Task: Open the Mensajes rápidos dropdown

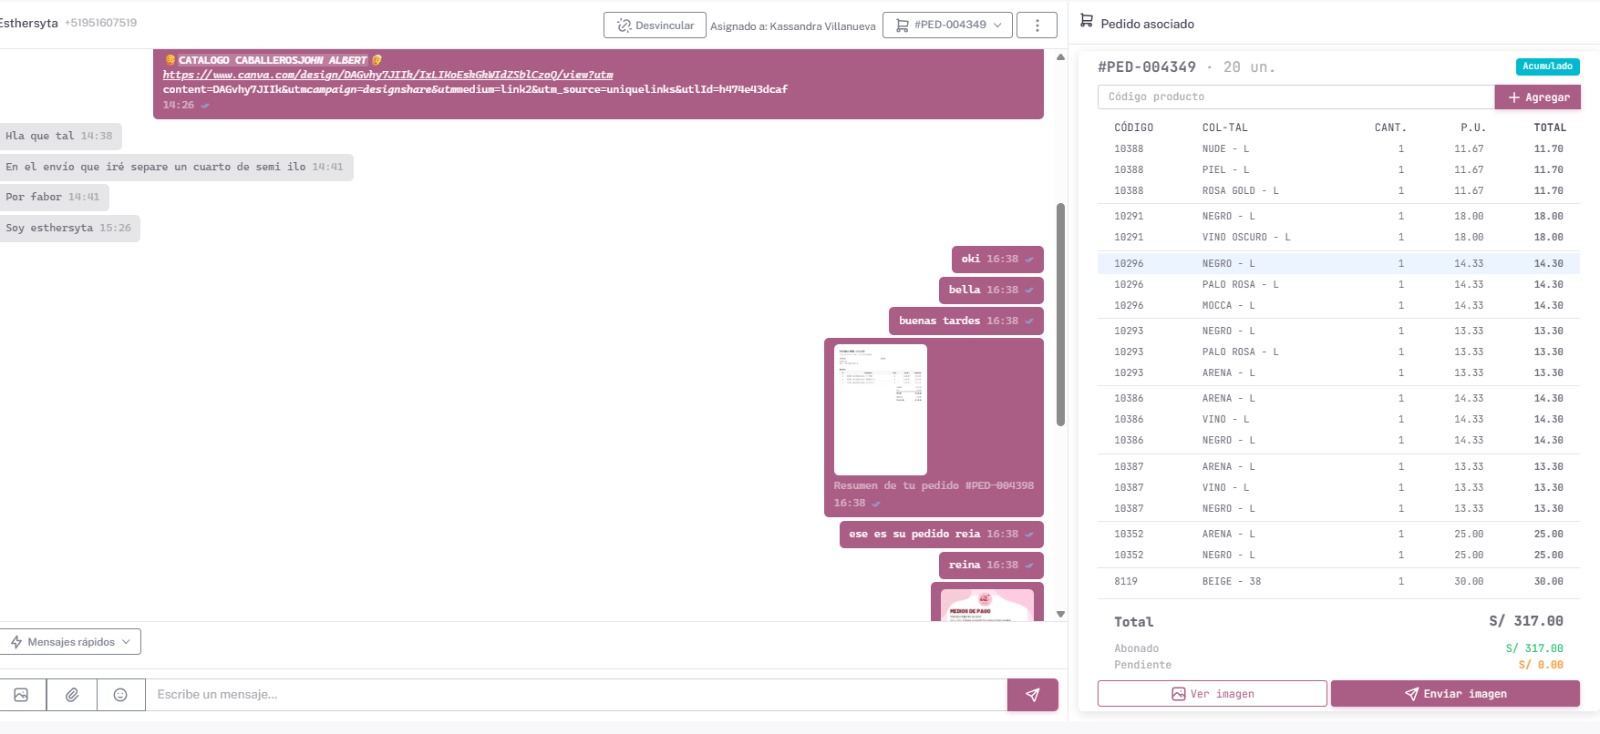Action: [71, 642]
